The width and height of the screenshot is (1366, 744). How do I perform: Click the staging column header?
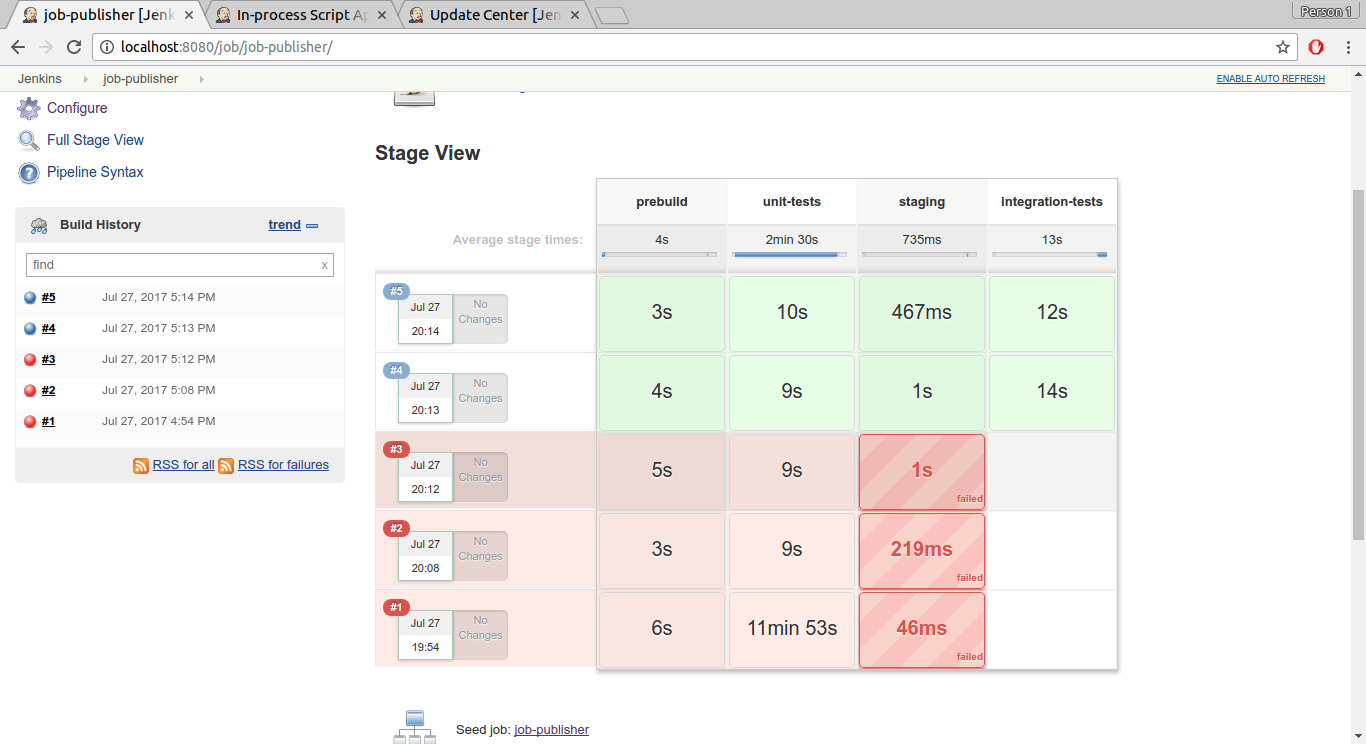922,202
